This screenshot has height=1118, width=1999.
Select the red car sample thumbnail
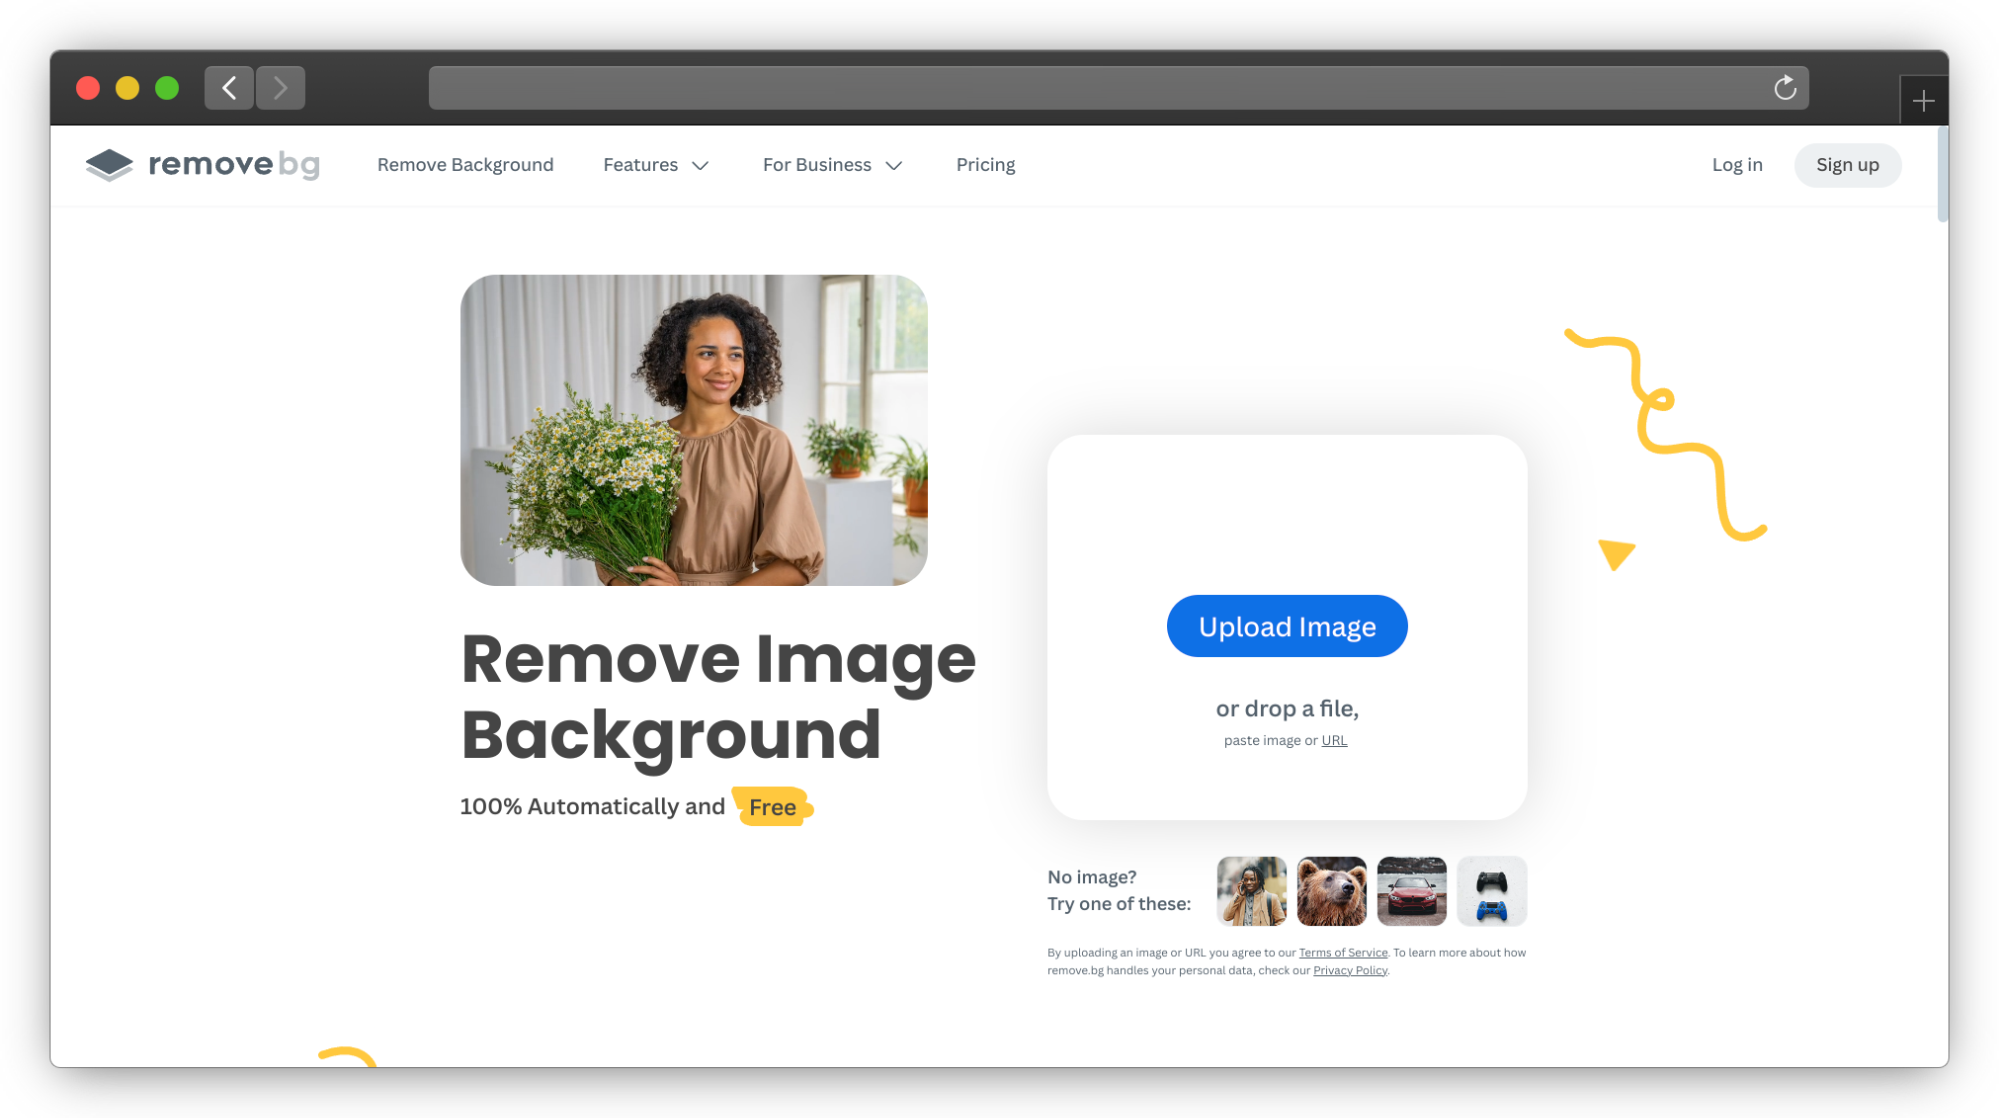point(1411,890)
